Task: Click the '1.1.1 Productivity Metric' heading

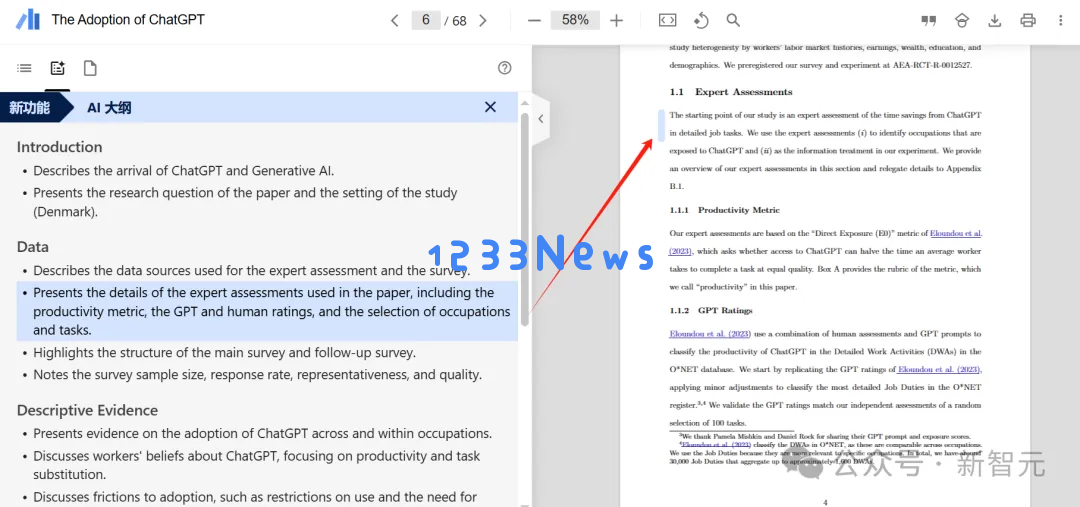Action: click(x=725, y=209)
